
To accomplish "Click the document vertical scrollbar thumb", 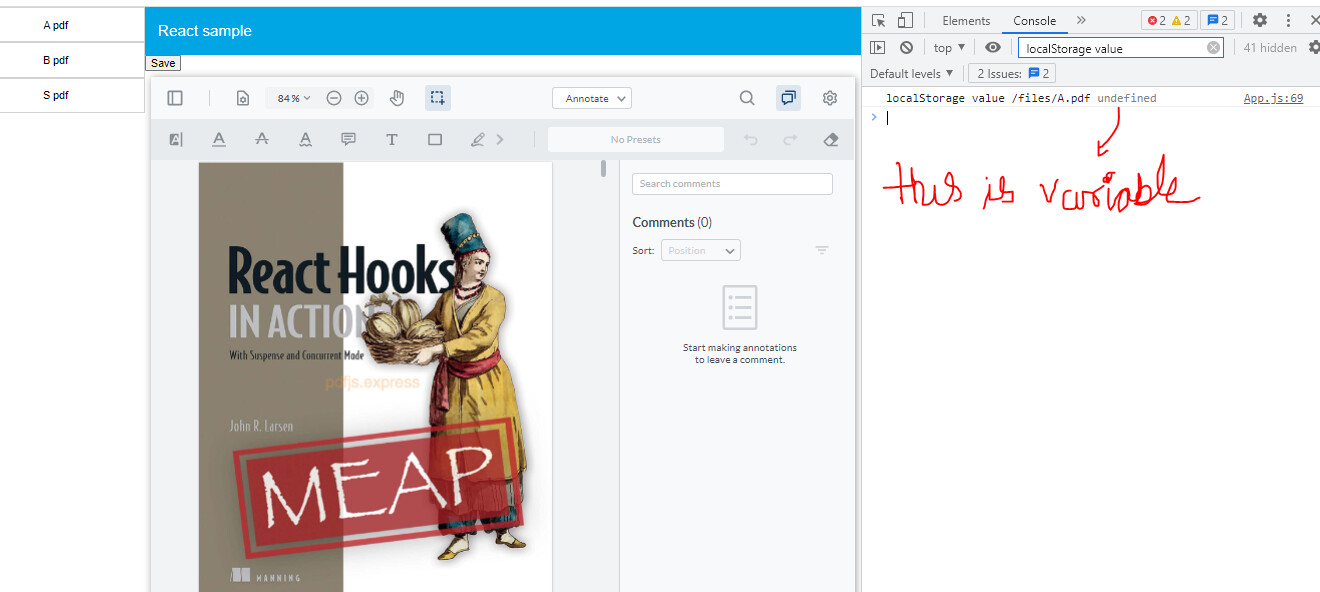I will [603, 168].
